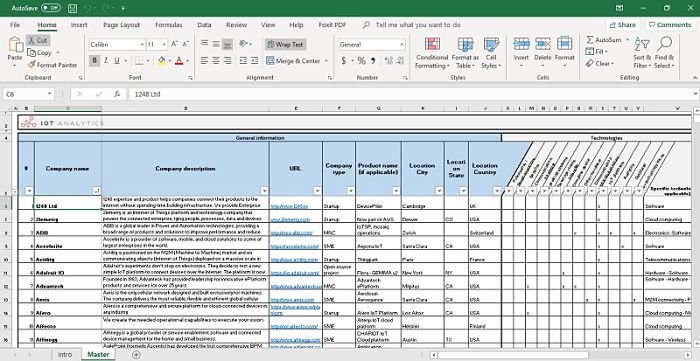Click Merge & Center button

tap(293, 61)
